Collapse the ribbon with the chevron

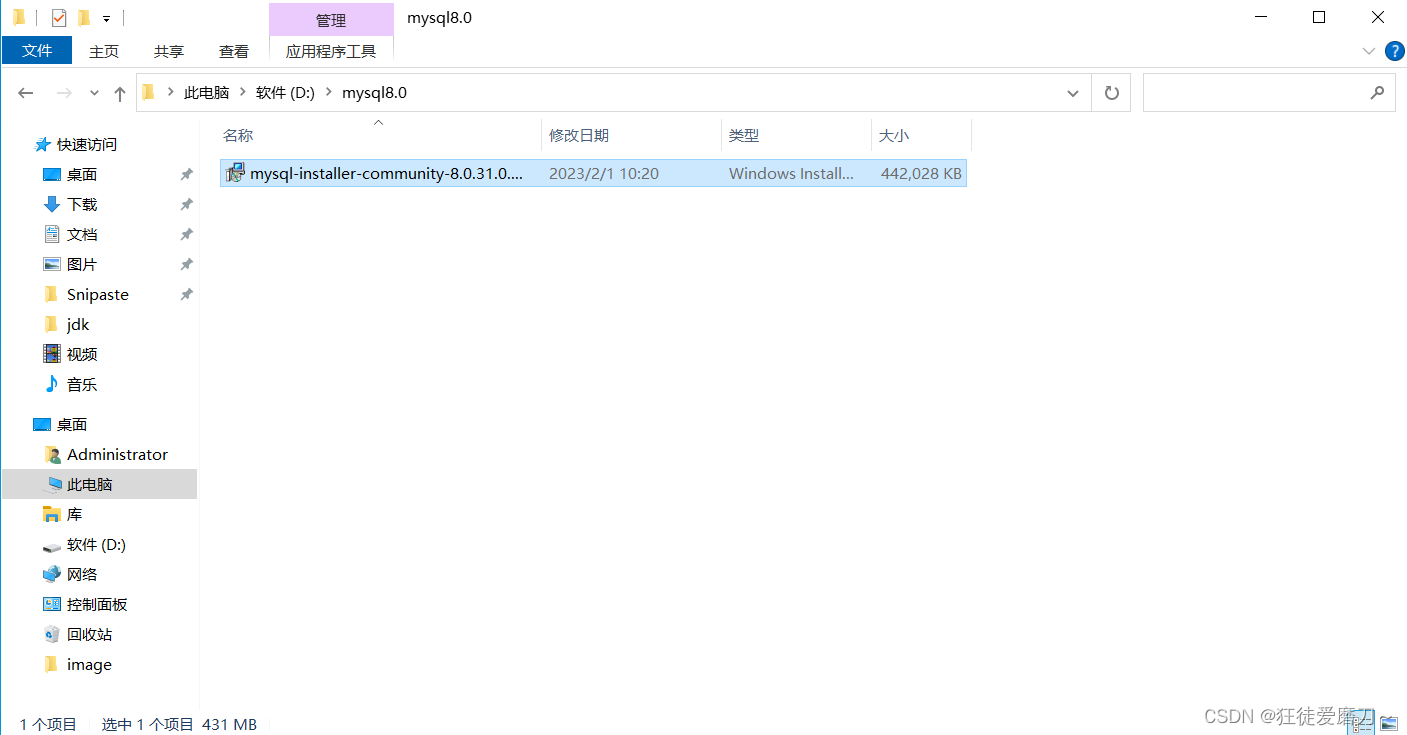(1368, 51)
